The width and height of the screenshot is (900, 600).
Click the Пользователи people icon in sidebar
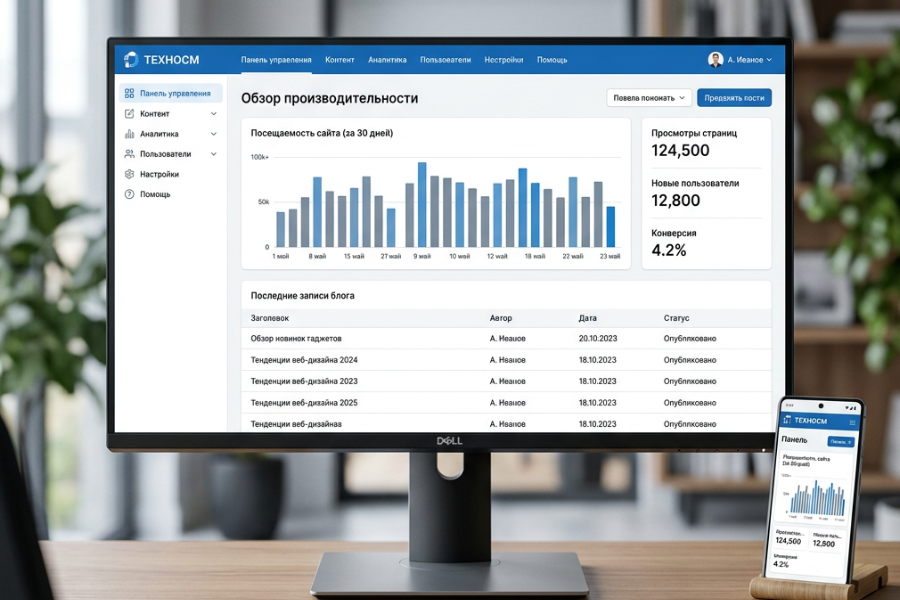coord(129,154)
